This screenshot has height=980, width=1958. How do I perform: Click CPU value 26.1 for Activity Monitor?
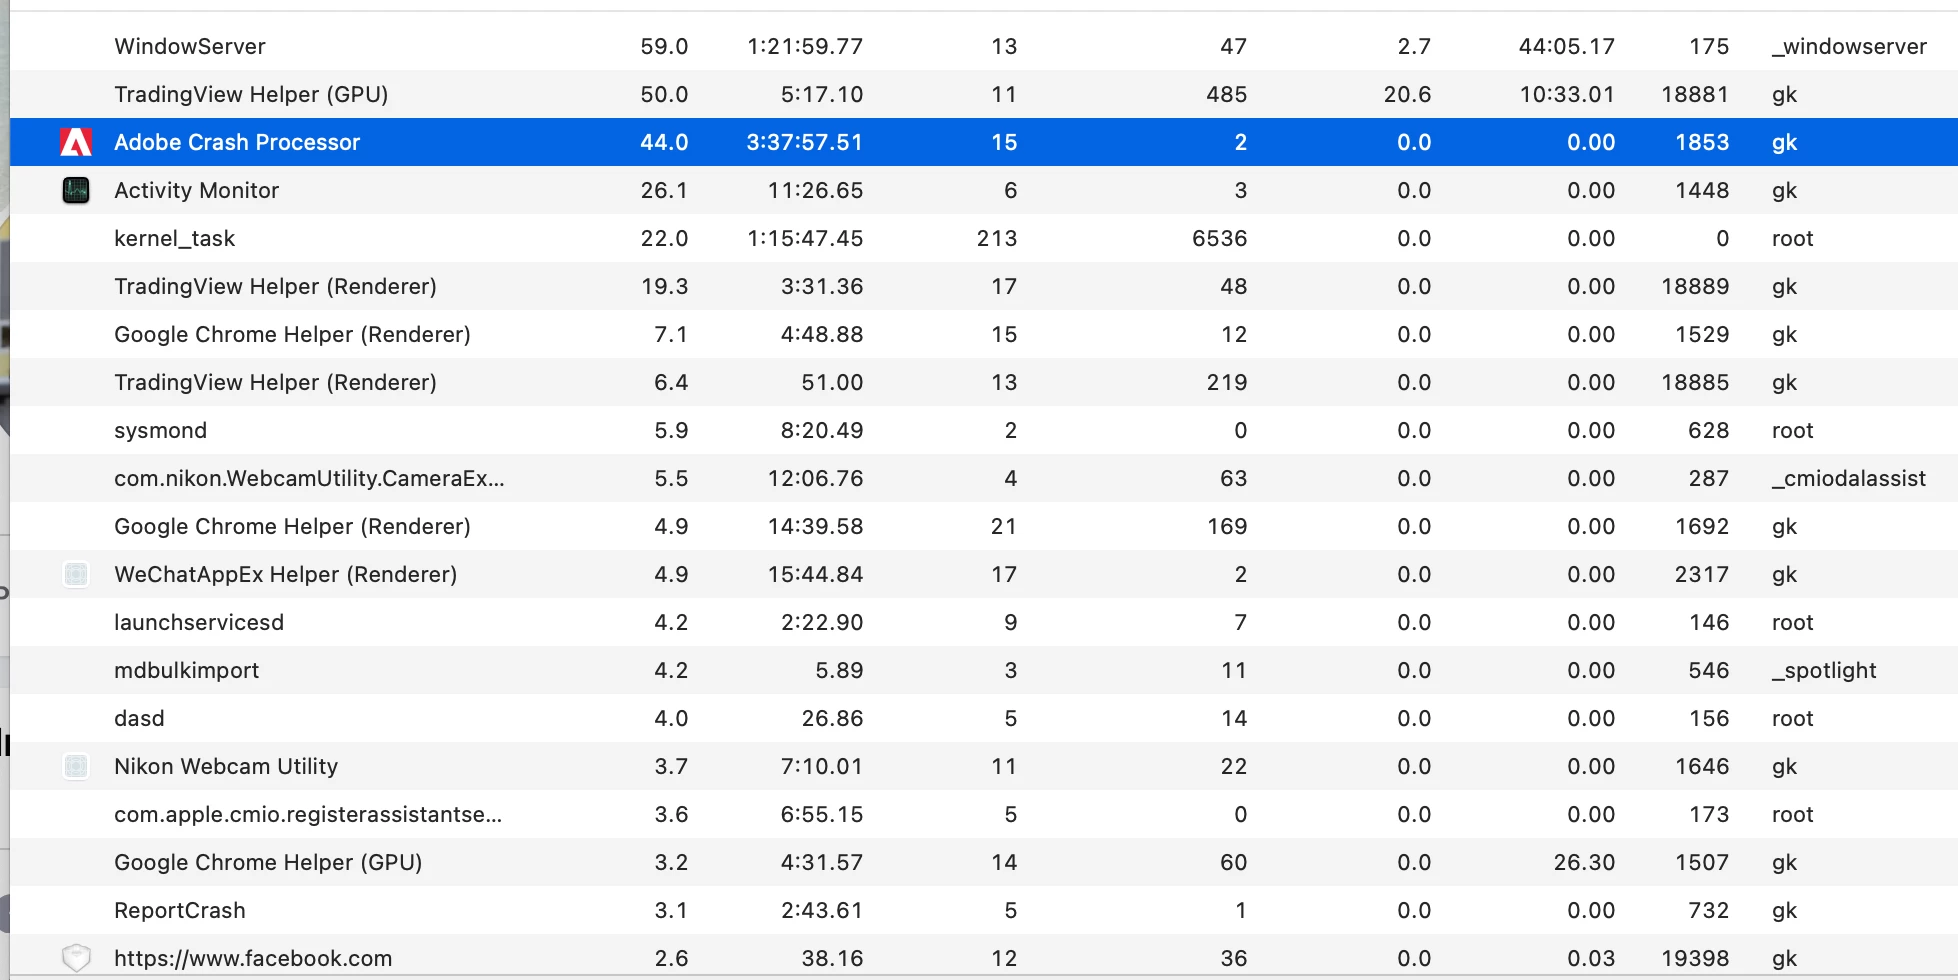tap(664, 190)
